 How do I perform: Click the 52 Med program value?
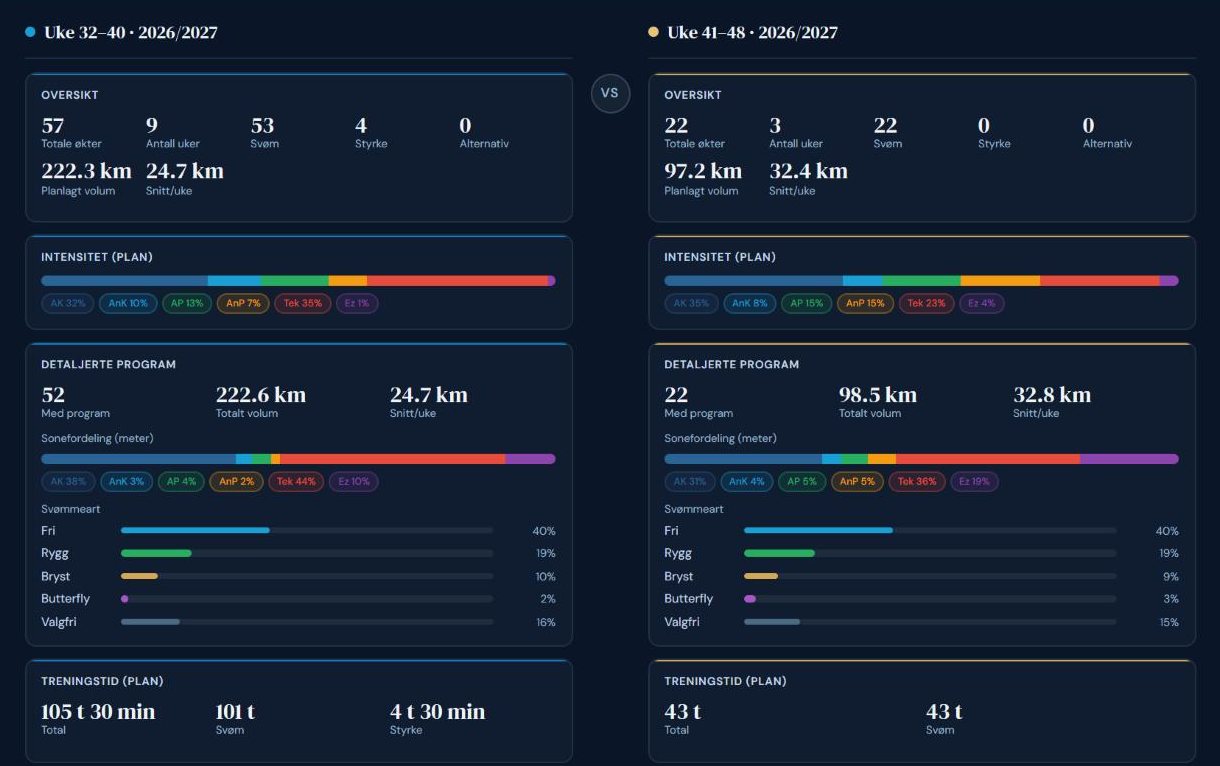coord(53,395)
